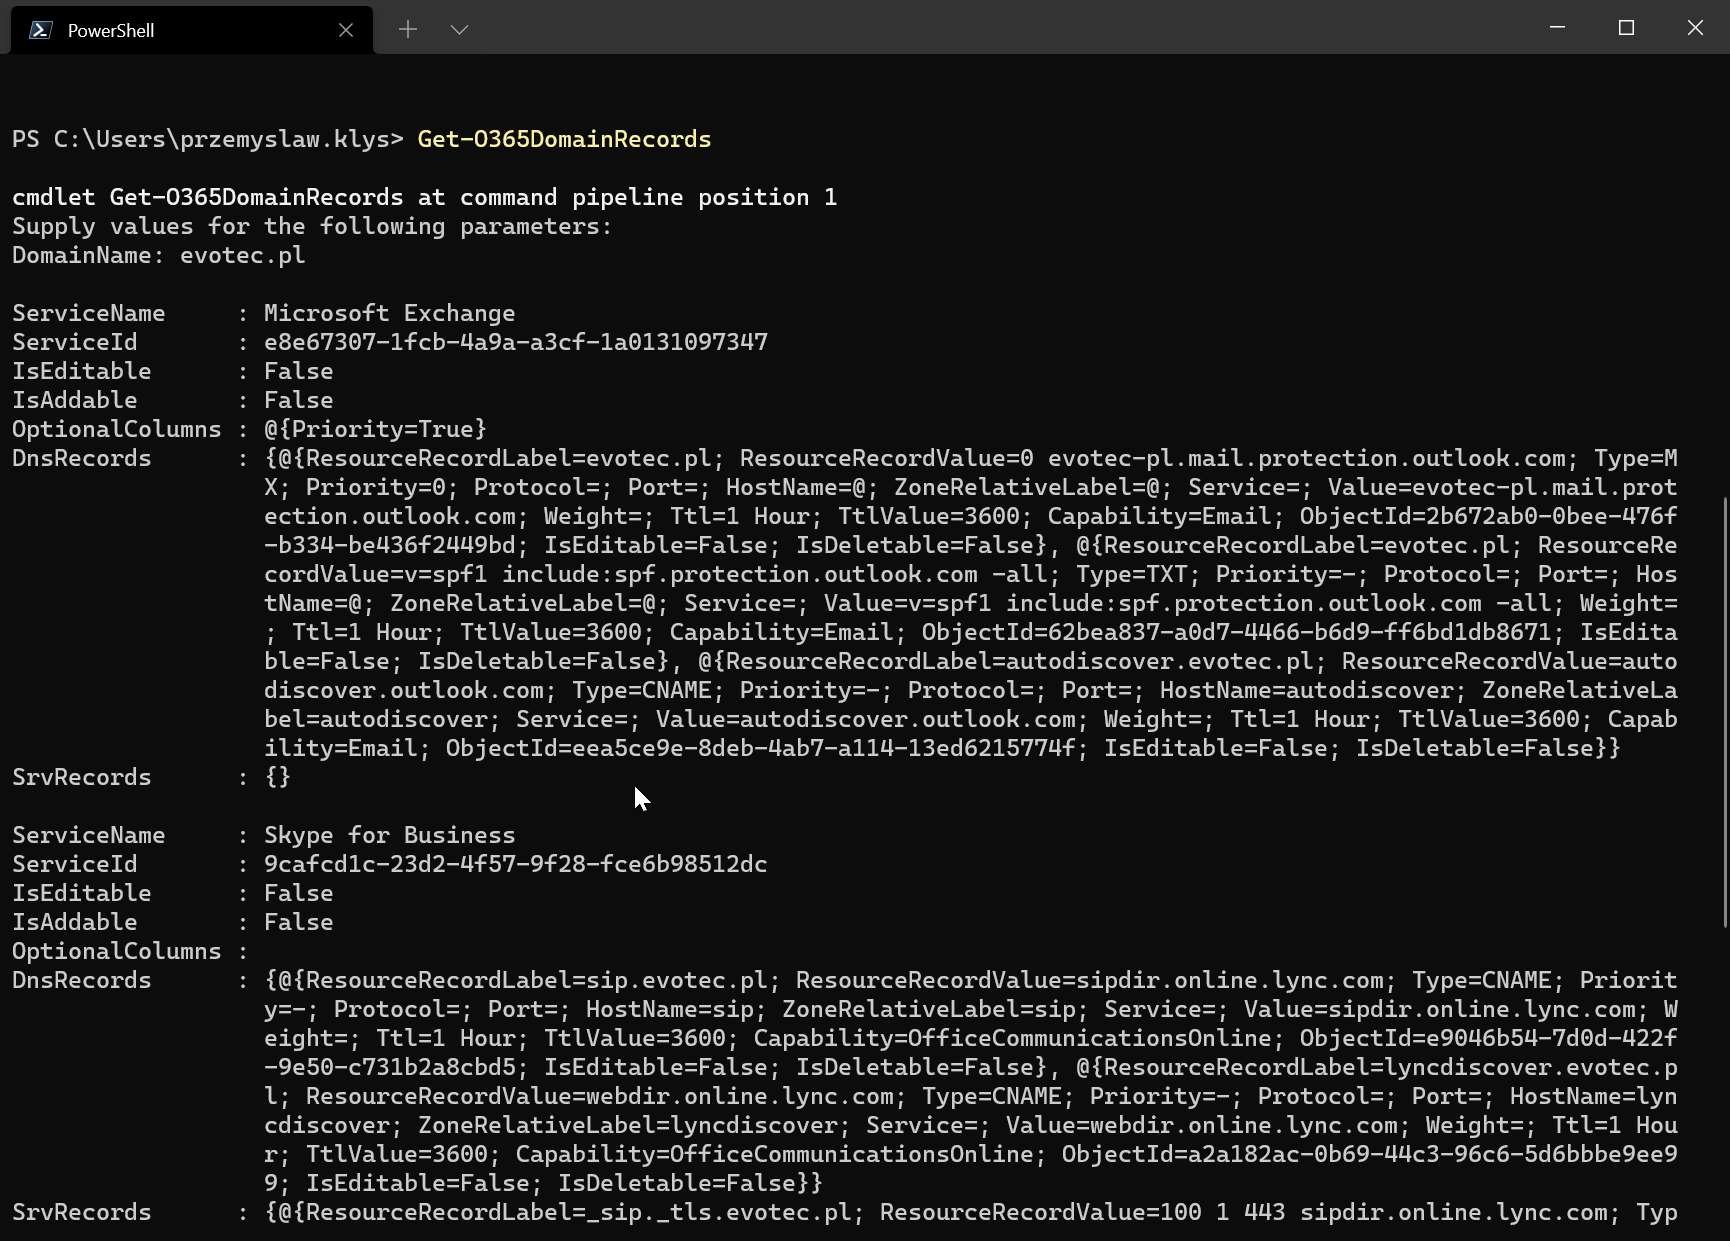The image size is (1730, 1241).
Task: Close the terminal window
Action: [1695, 28]
